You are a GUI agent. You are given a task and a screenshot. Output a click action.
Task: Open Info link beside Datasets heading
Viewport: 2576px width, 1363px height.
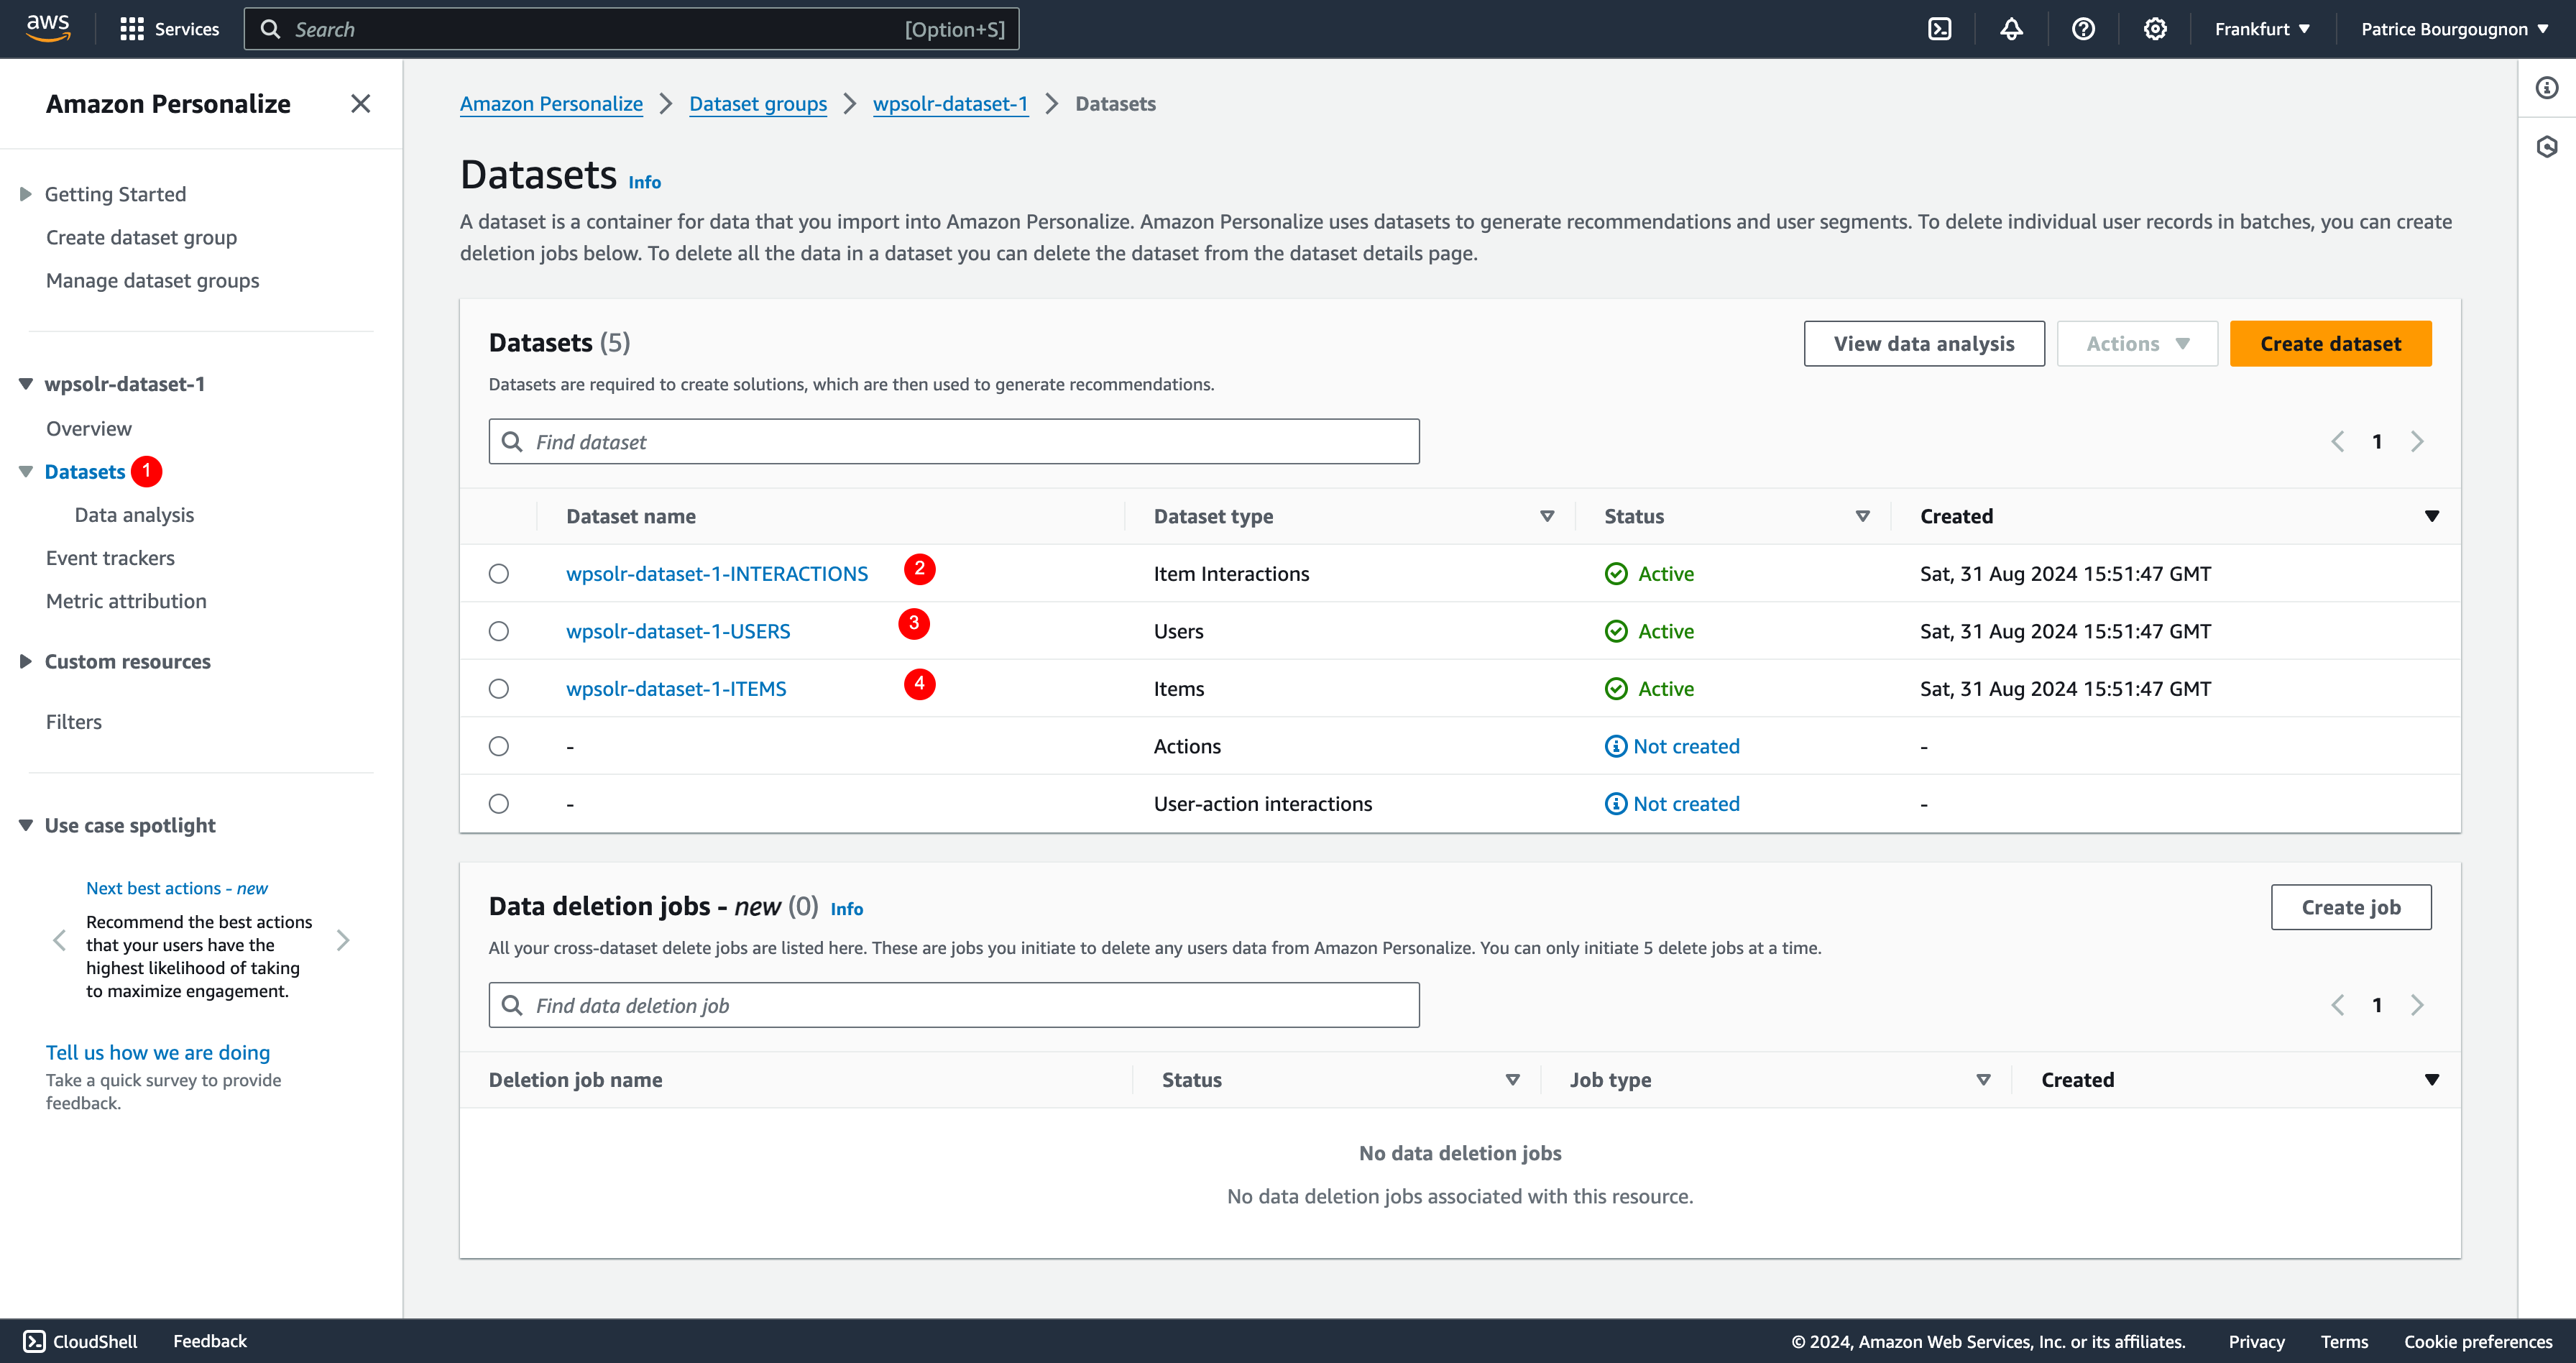click(x=644, y=182)
